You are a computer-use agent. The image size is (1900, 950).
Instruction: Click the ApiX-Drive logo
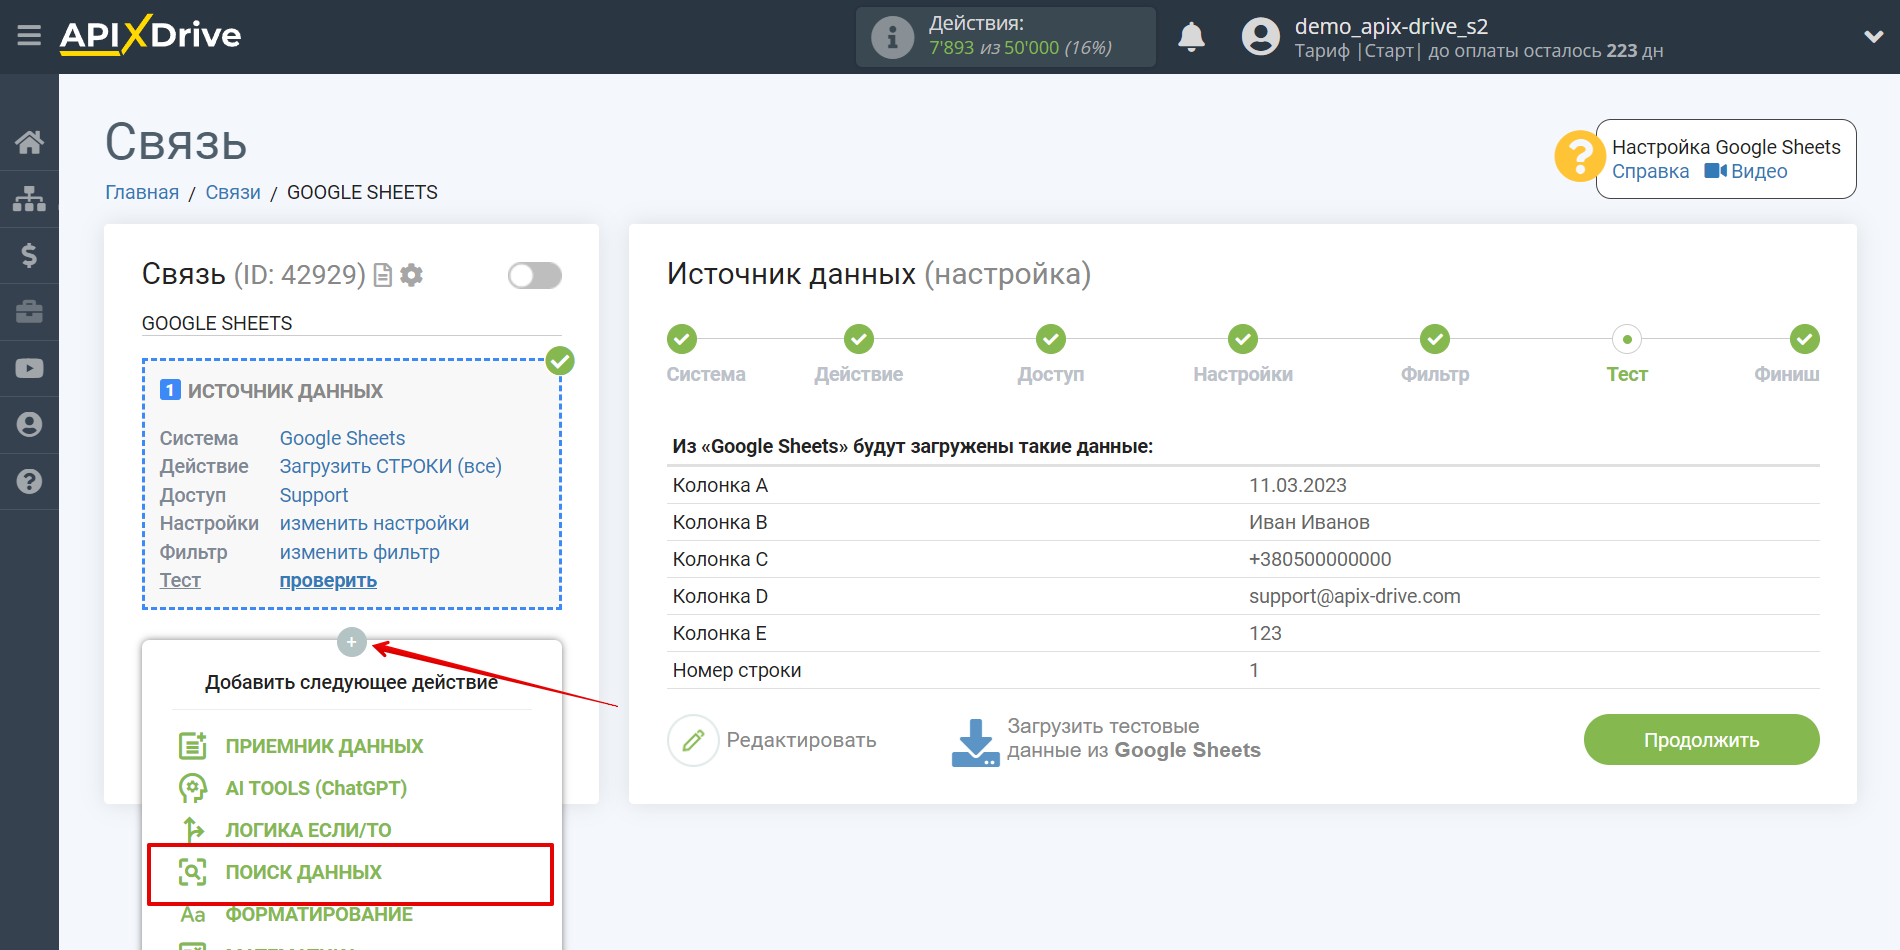pyautogui.click(x=150, y=35)
